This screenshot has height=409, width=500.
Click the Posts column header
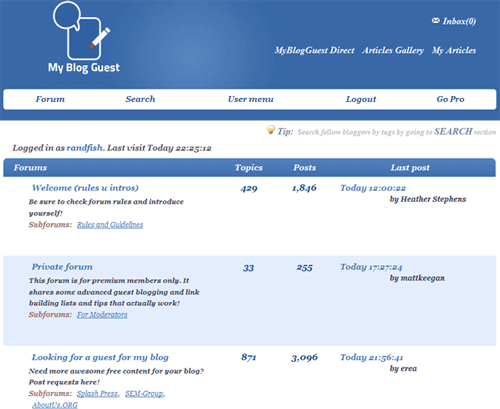pos(305,168)
